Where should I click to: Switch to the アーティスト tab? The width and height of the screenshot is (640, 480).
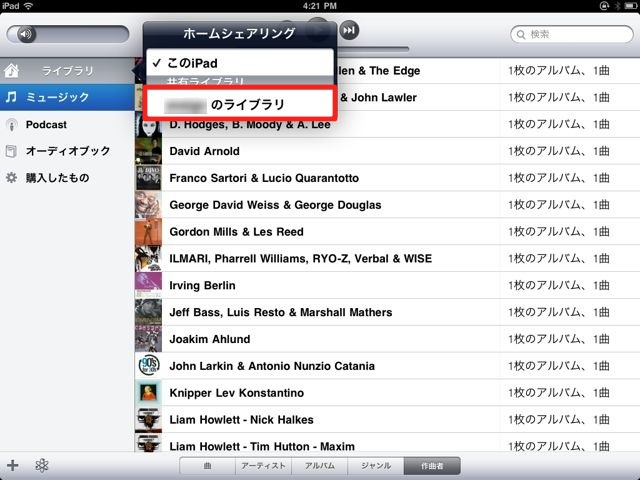[x=263, y=466]
